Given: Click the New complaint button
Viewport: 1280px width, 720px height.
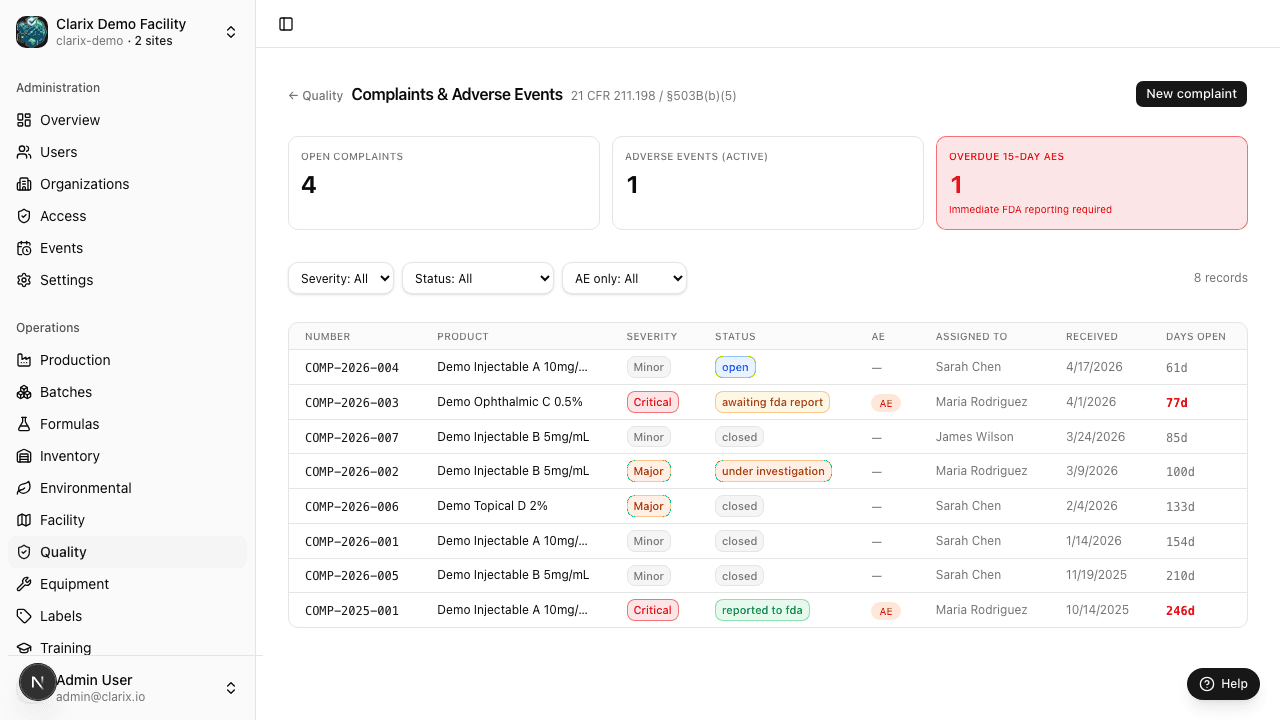Looking at the screenshot, I should point(1191,94).
